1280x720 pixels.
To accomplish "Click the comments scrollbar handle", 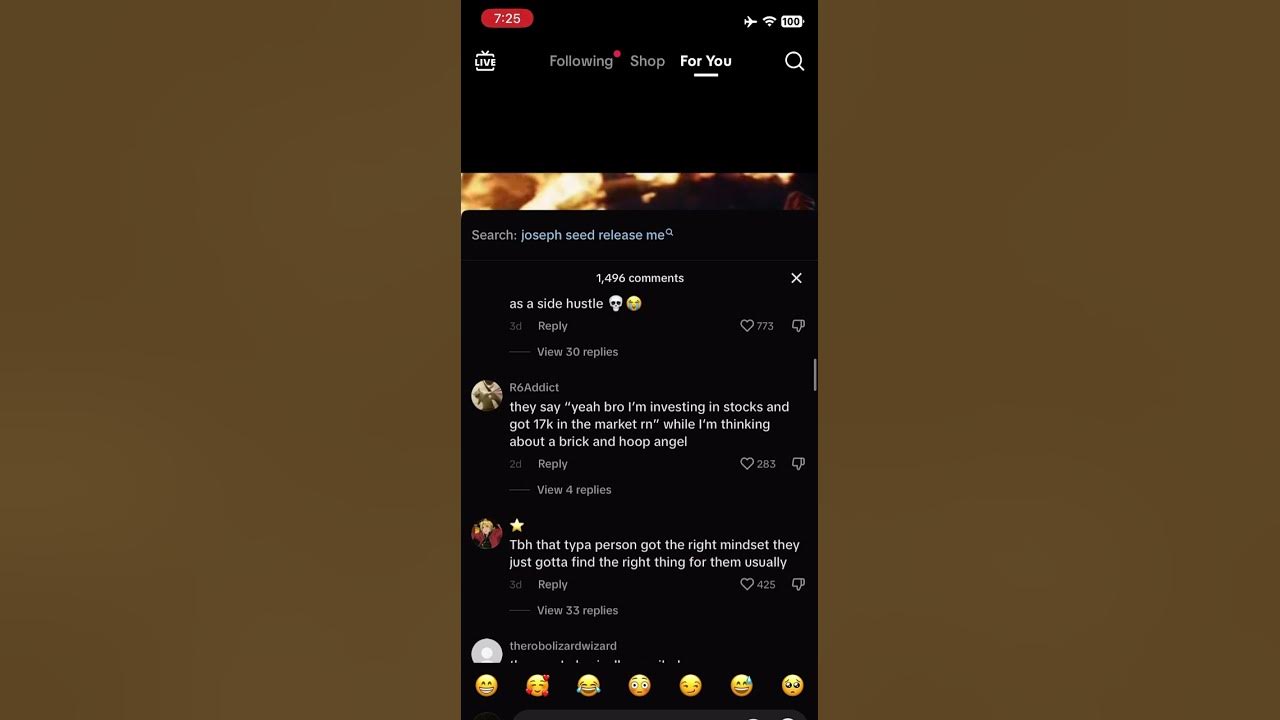I will [815, 375].
